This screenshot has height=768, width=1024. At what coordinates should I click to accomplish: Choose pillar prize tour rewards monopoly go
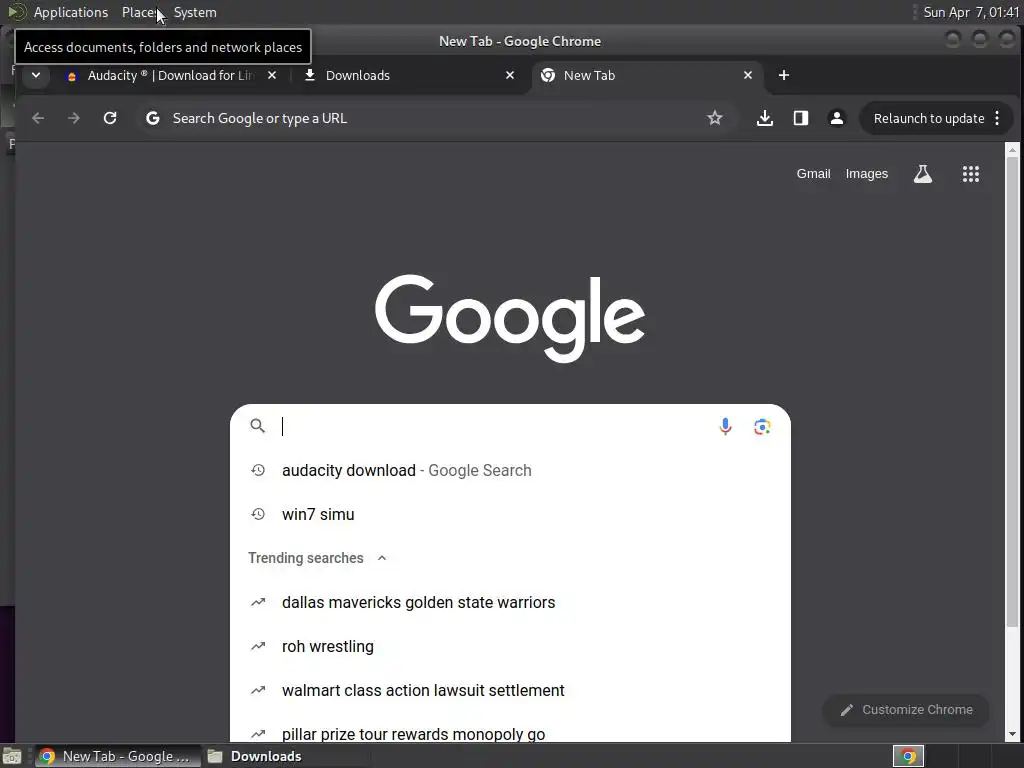point(510,732)
